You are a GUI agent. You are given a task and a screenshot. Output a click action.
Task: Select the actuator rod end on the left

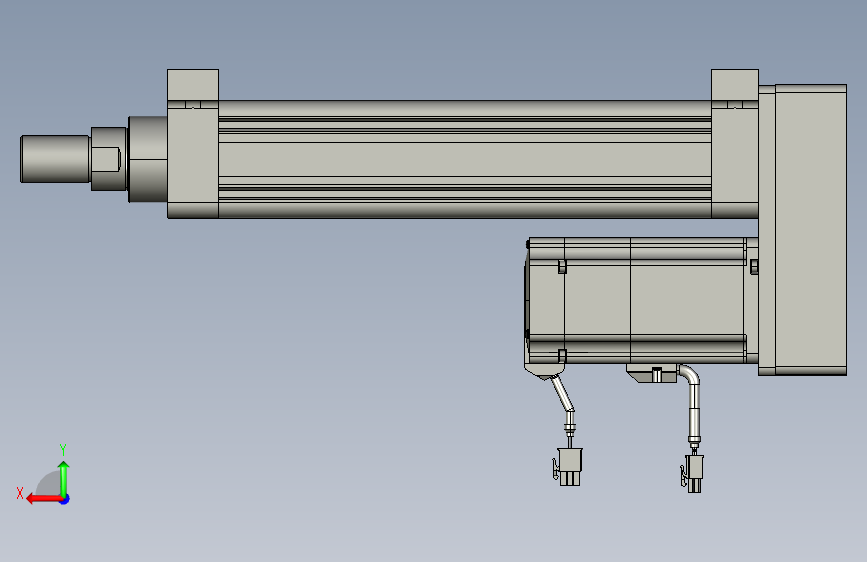click(x=55, y=159)
